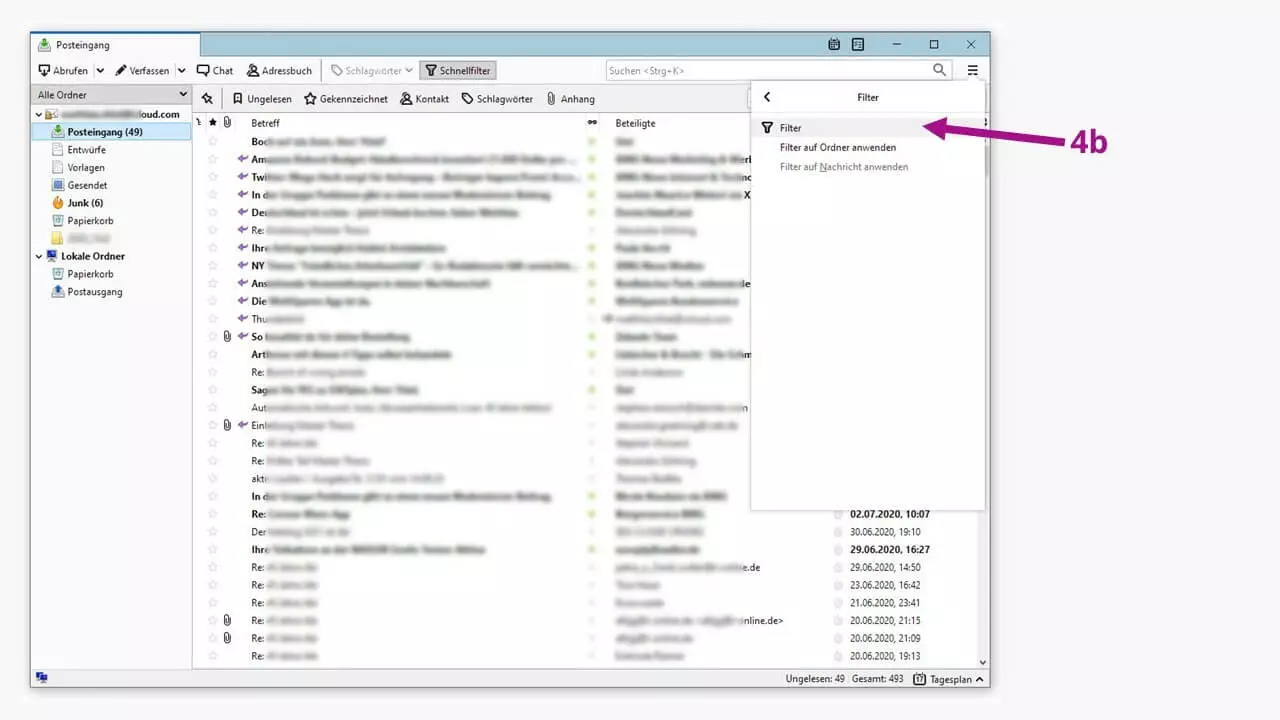This screenshot has height=720, width=1280.
Task: Star the message dated 29.06.2020, 14:50
Action: pyautogui.click(x=212, y=567)
